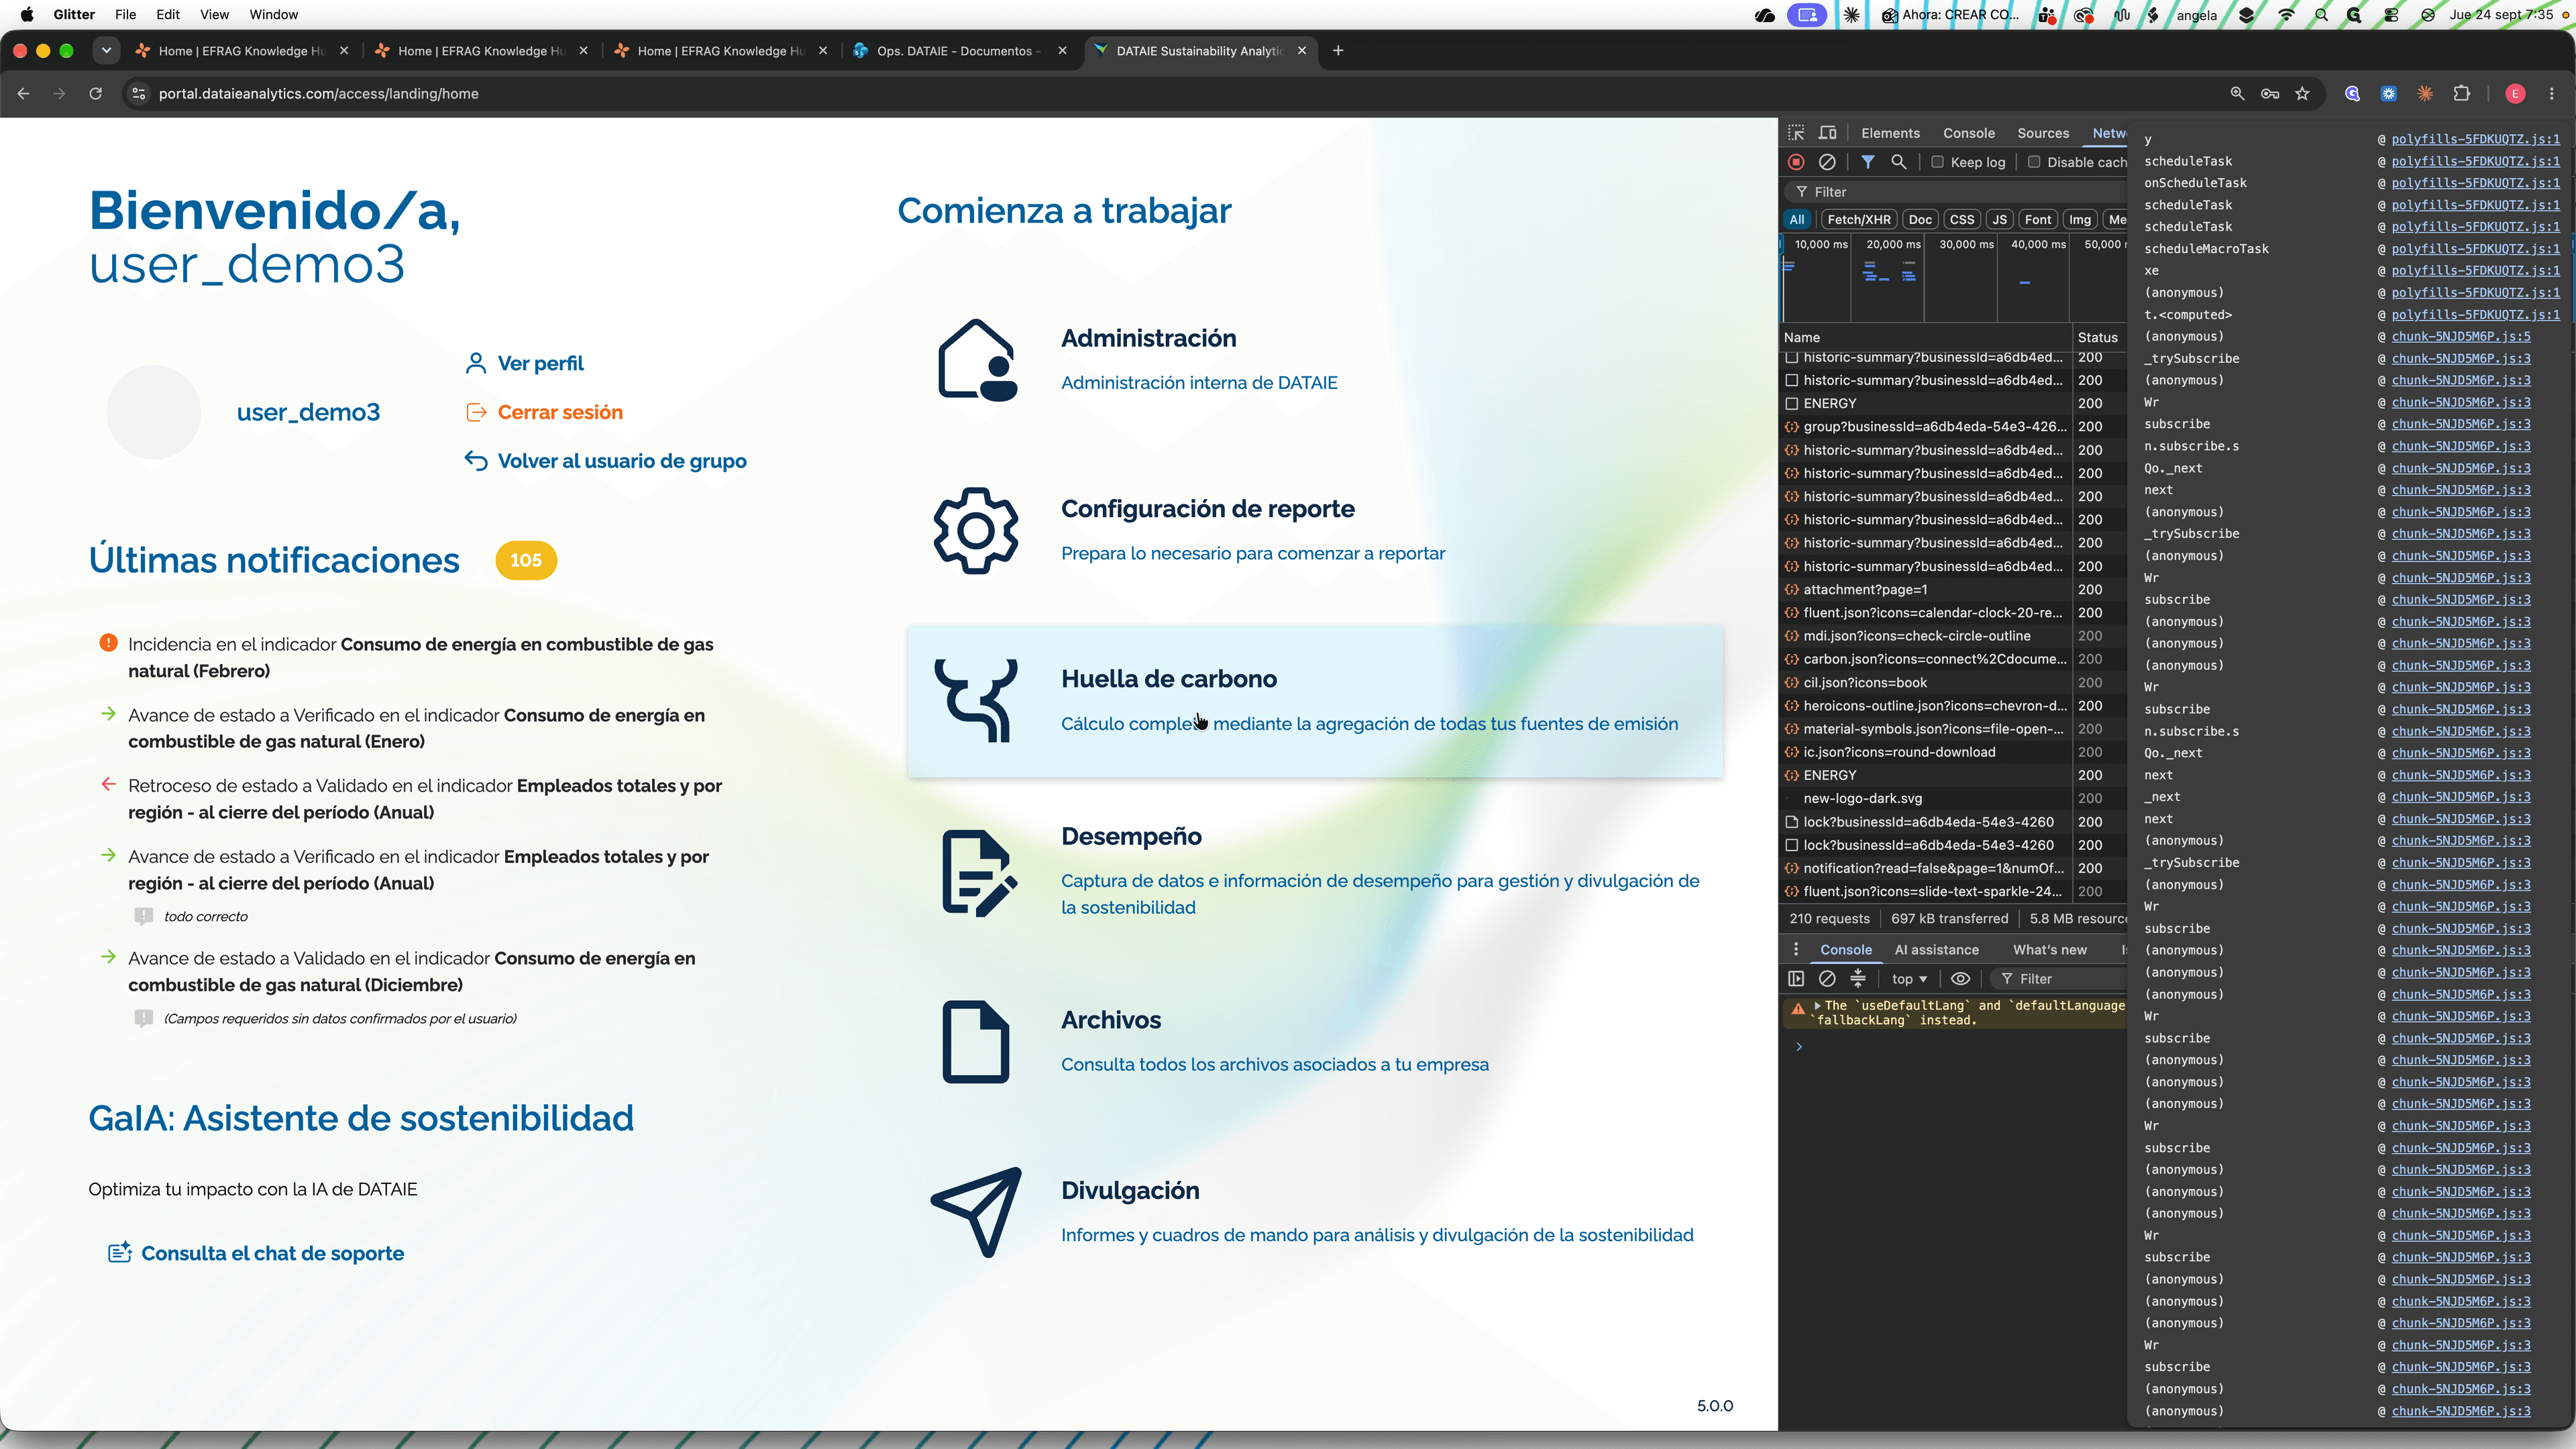The width and height of the screenshot is (2576, 1449).
Task: Bookmark this page with the star icon
Action: 2303,94
